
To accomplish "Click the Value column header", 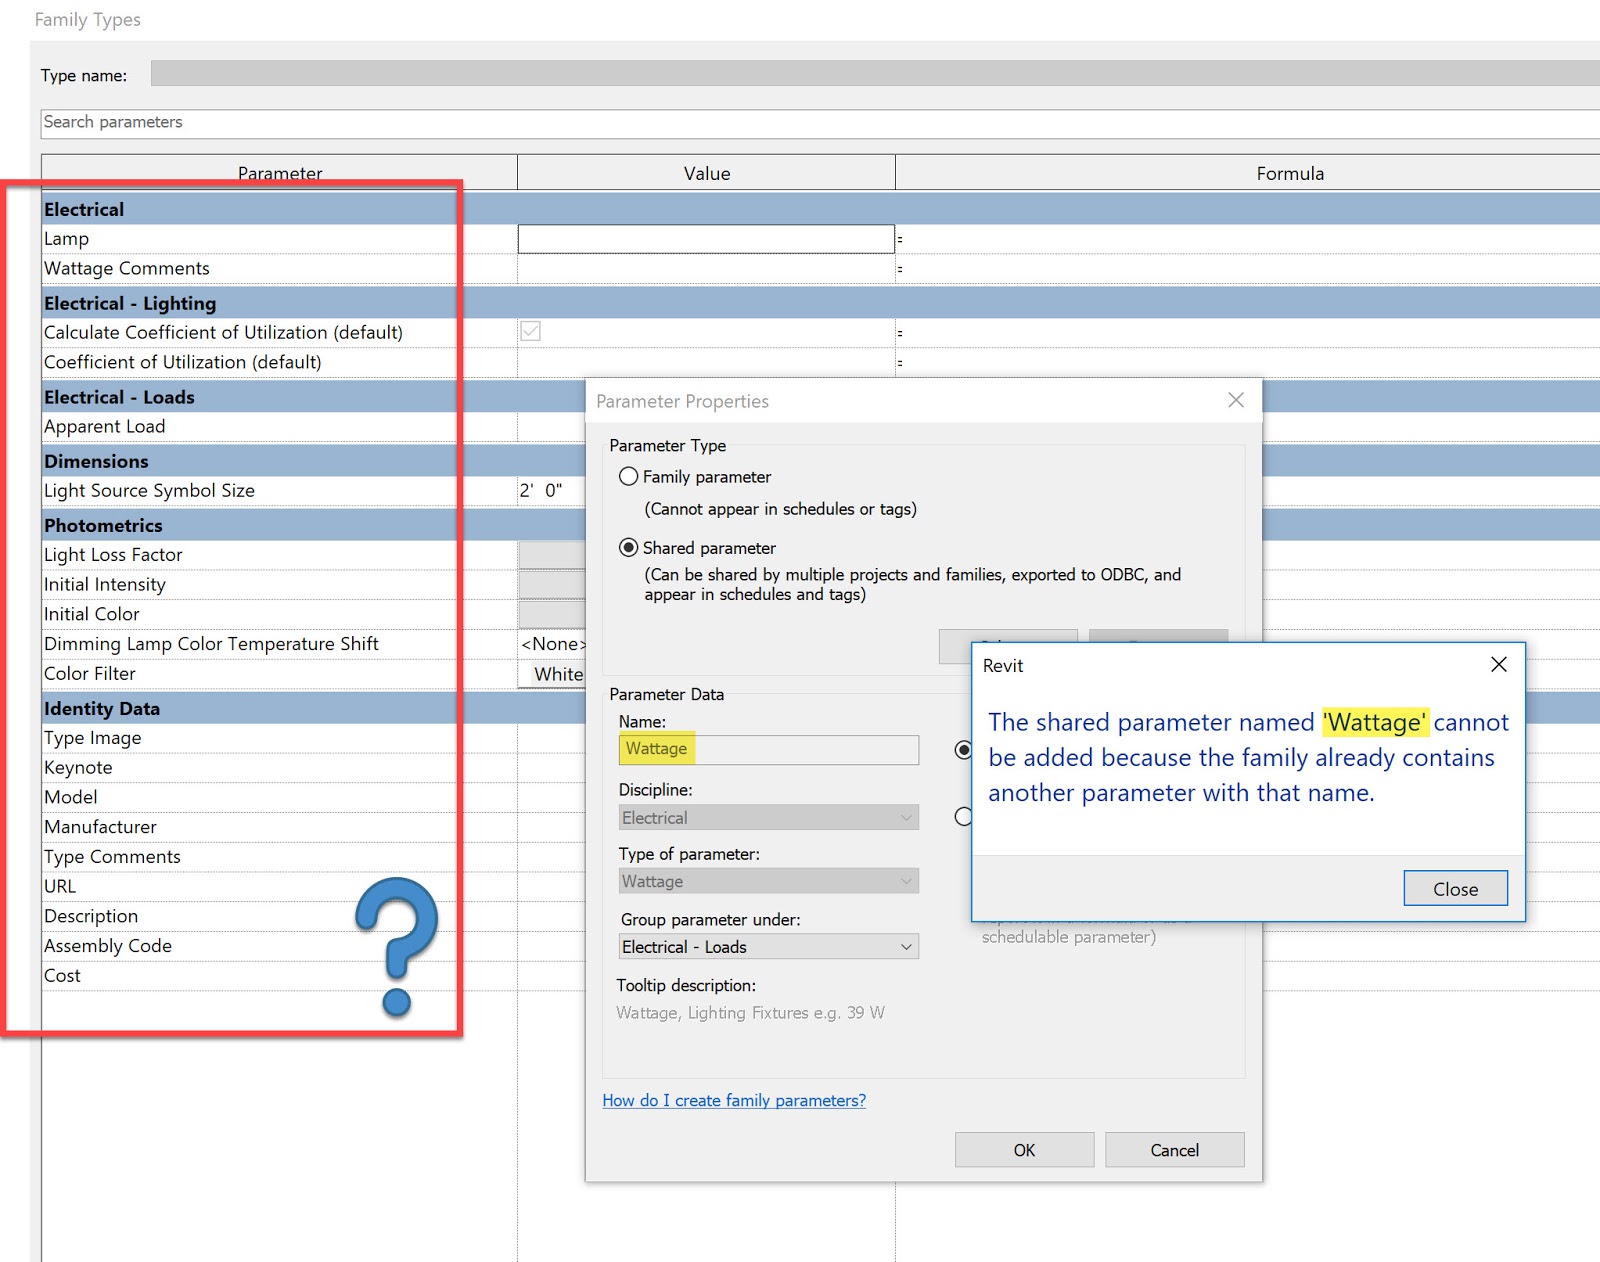I will pyautogui.click(x=706, y=172).
